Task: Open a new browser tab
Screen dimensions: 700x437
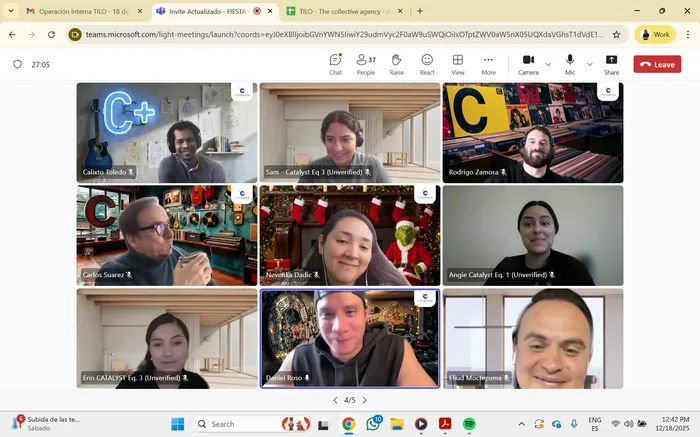Action: (x=420, y=11)
